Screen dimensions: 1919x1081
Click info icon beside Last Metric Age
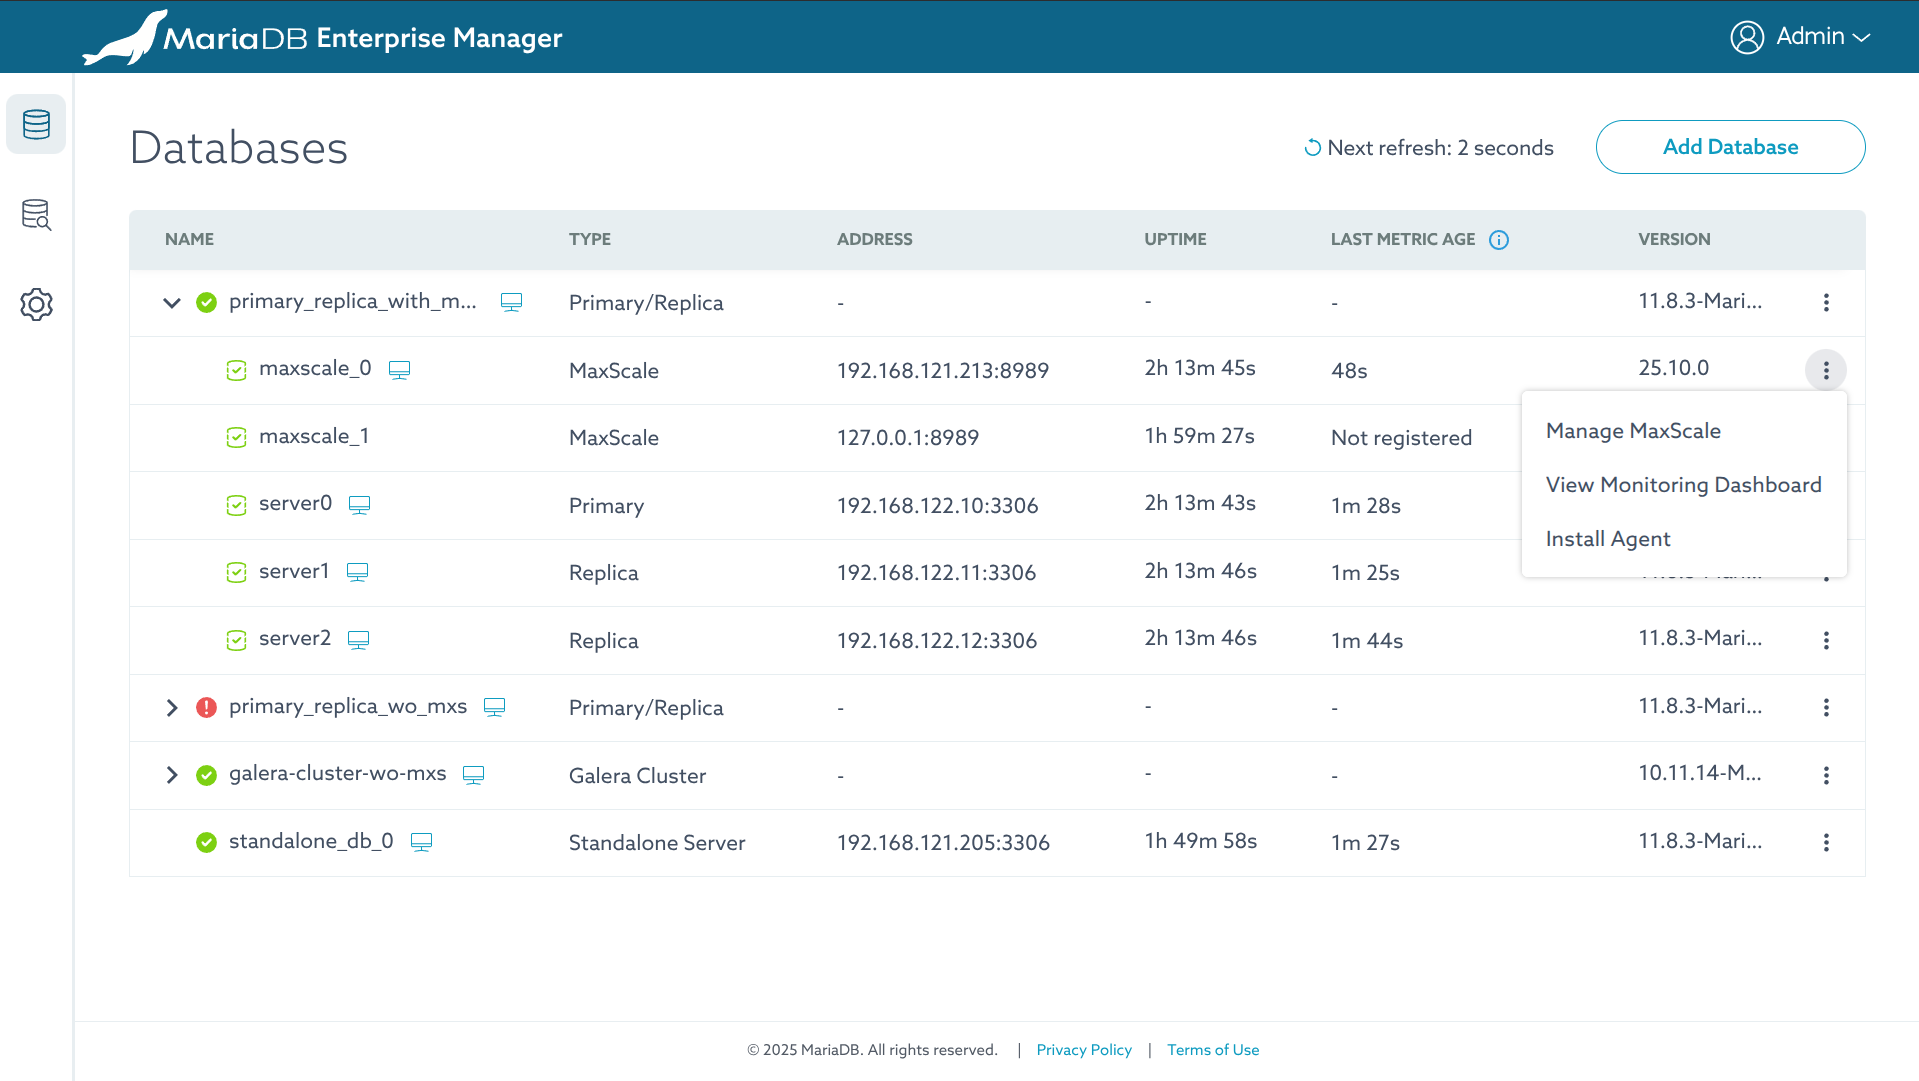(1498, 240)
